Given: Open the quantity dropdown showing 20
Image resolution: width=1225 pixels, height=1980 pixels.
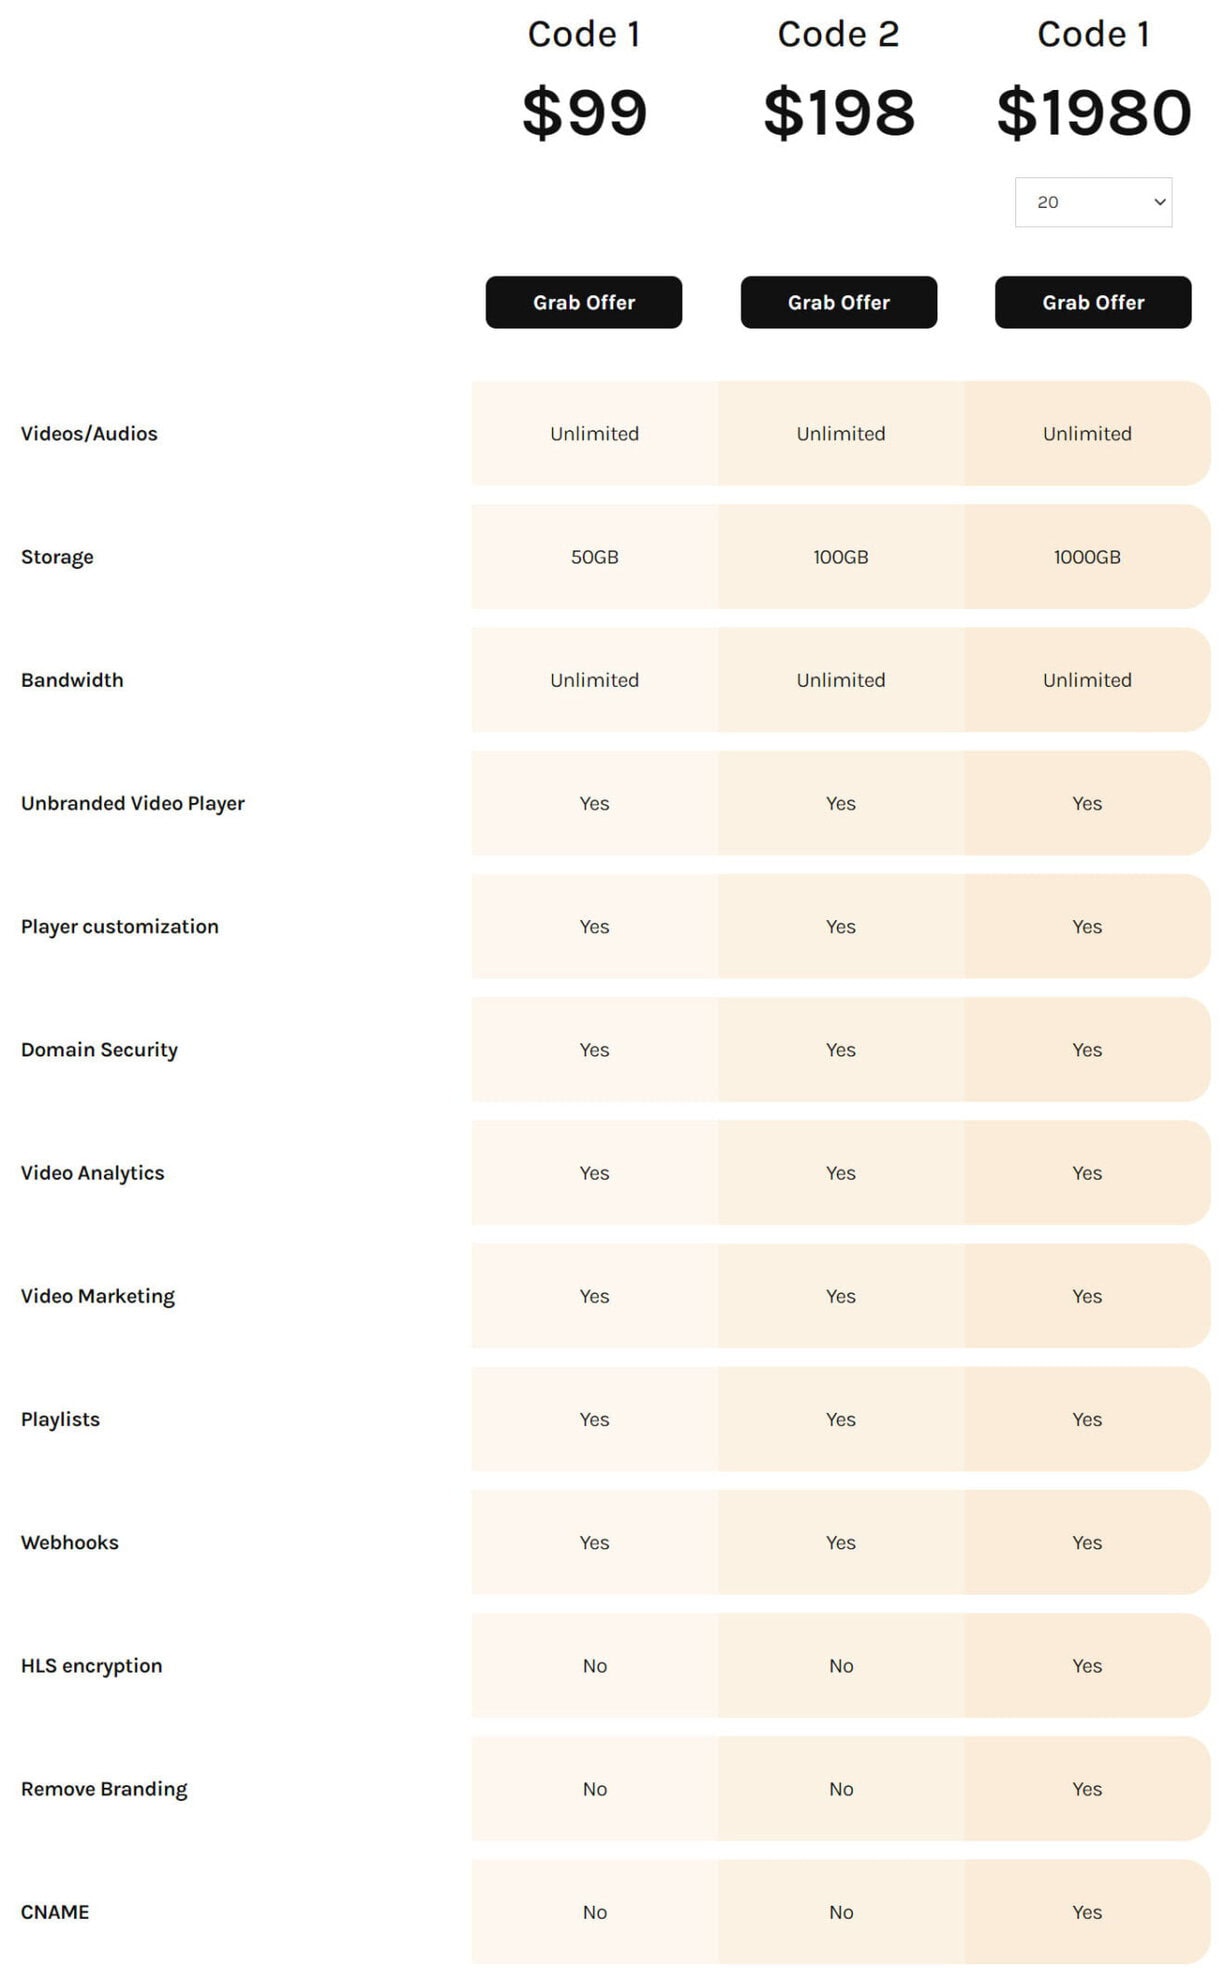Looking at the screenshot, I should tap(1092, 202).
